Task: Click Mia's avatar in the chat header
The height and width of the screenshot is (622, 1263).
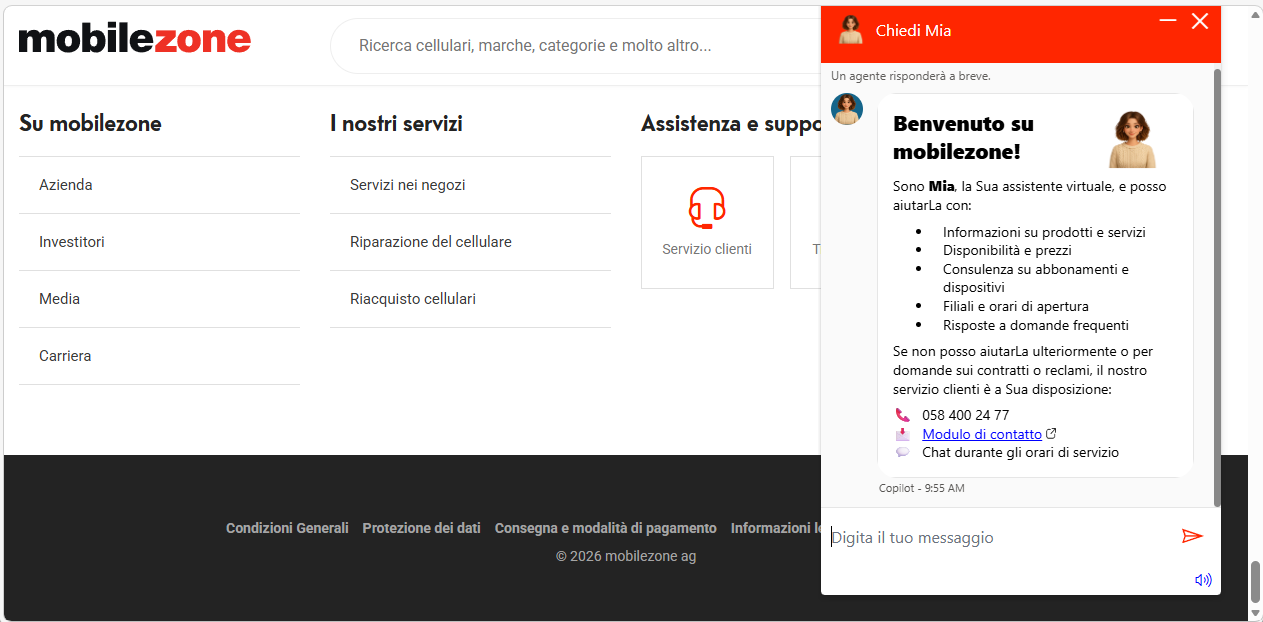Action: tap(851, 30)
